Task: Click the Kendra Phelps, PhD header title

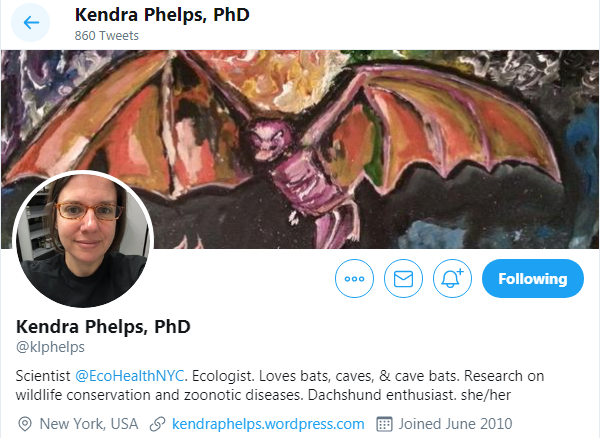Action: [x=162, y=15]
